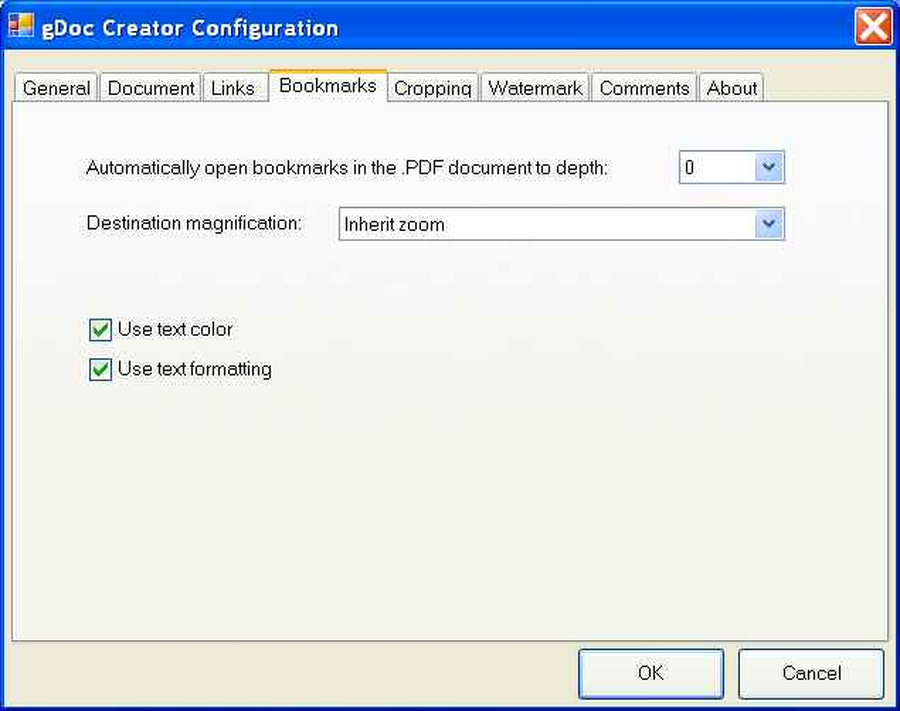The image size is (900, 711).
Task: Switch to the General tab
Action: 56,88
